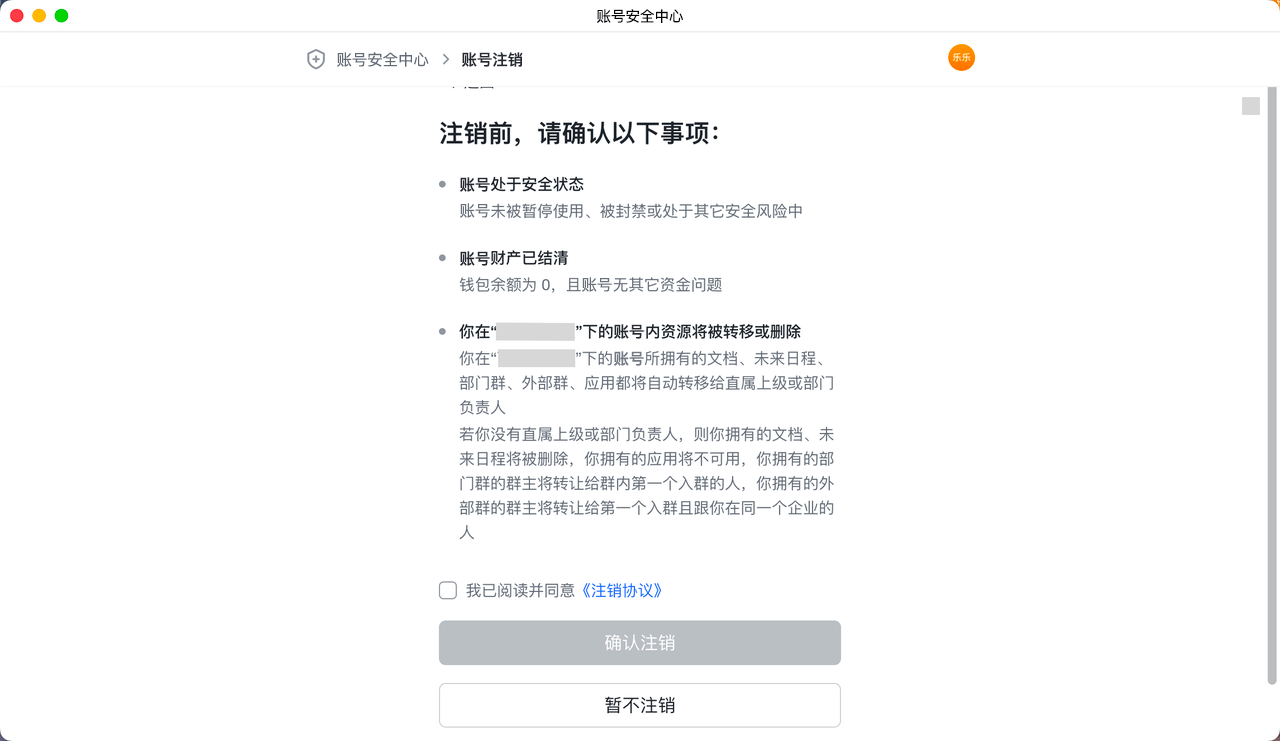This screenshot has height=741, width=1280.
Task: Click the heading 注销前，请确认以下事项
Action: click(580, 134)
